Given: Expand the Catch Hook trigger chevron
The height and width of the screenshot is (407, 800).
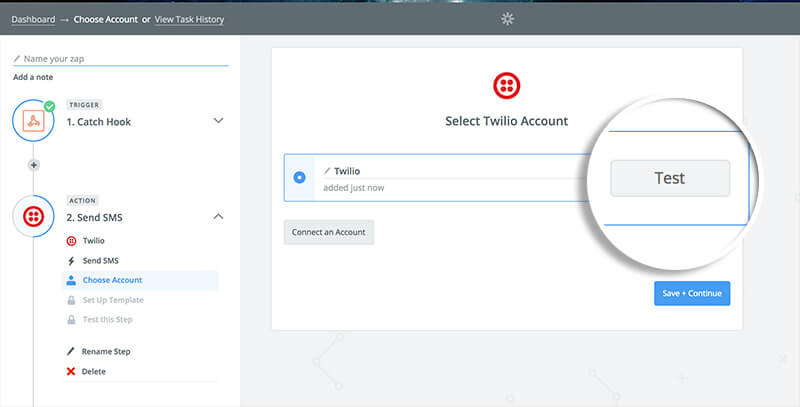Looking at the screenshot, I should tap(218, 121).
